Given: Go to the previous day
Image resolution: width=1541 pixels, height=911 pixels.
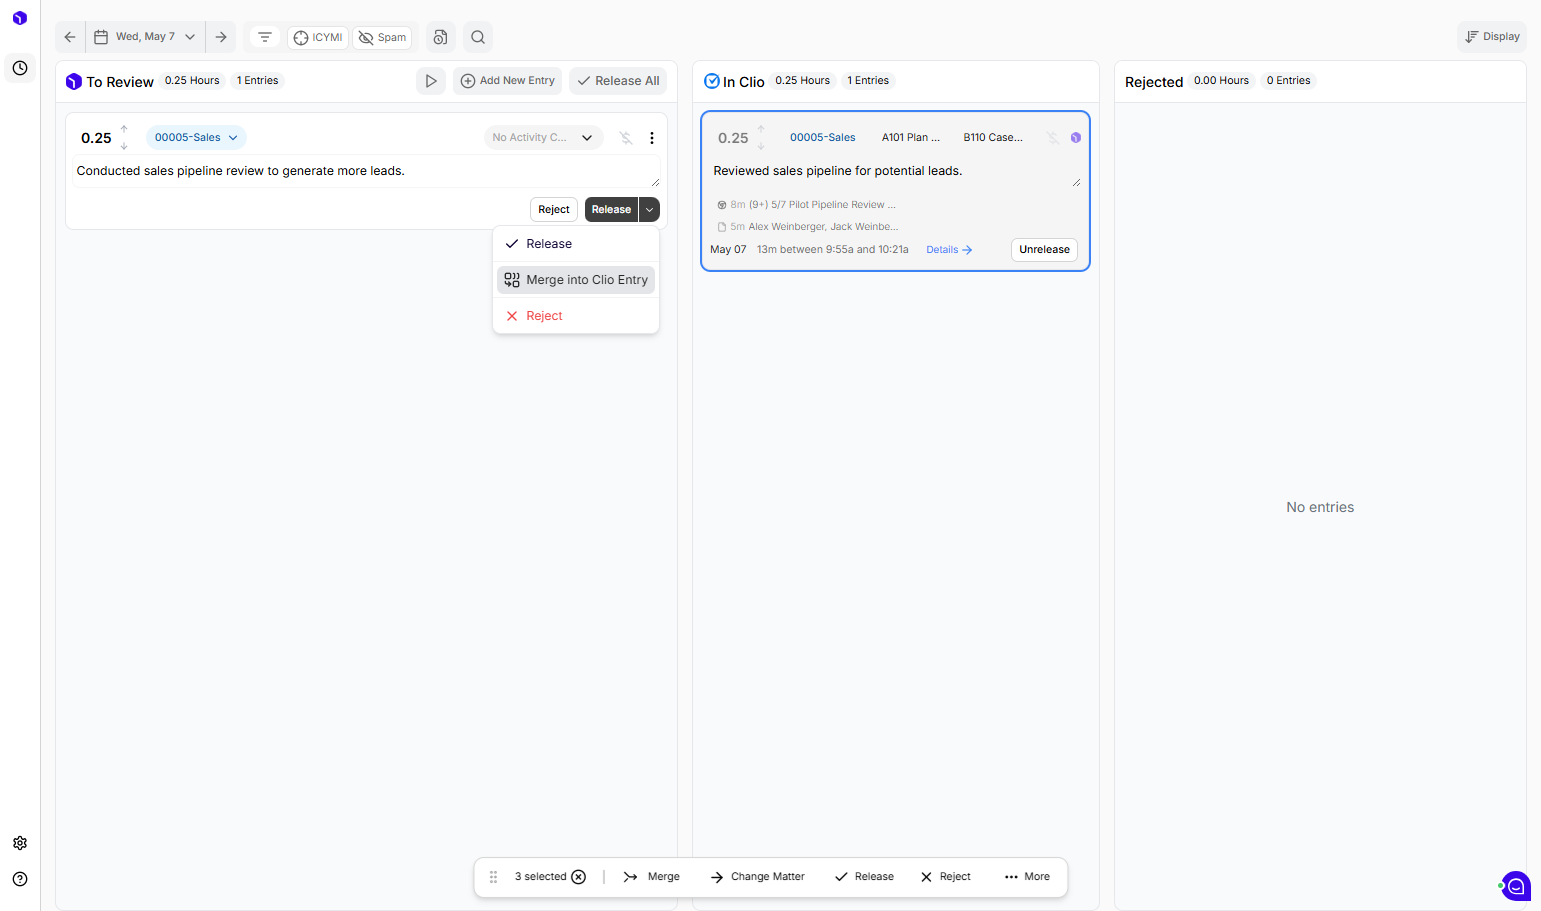Looking at the screenshot, I should tap(70, 37).
